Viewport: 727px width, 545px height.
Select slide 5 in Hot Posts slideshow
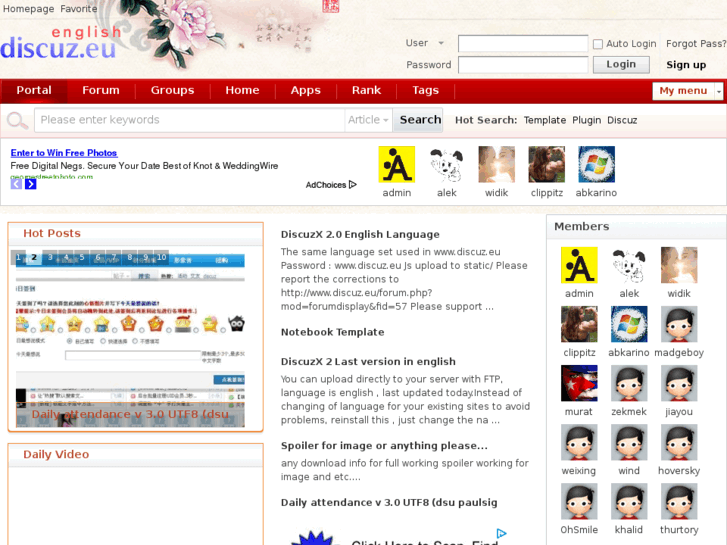pyautogui.click(x=82, y=257)
